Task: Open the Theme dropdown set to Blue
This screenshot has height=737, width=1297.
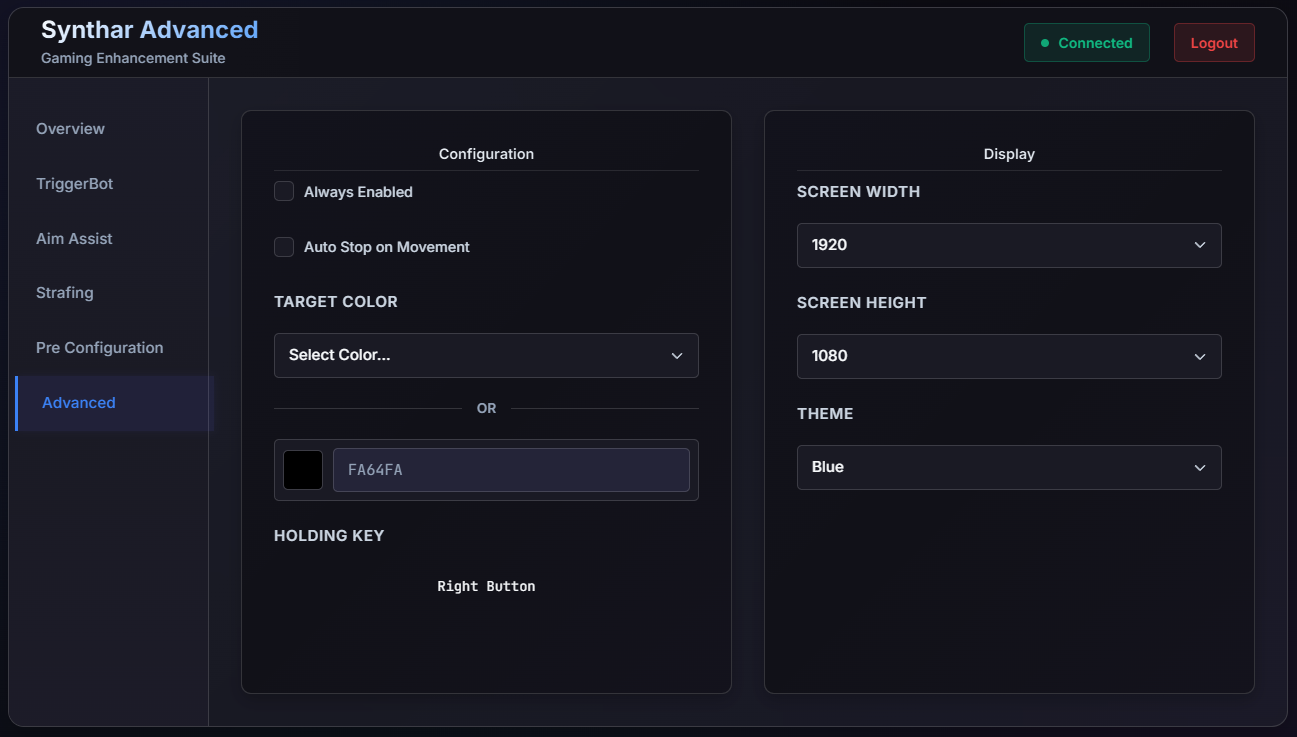Action: (x=1009, y=467)
